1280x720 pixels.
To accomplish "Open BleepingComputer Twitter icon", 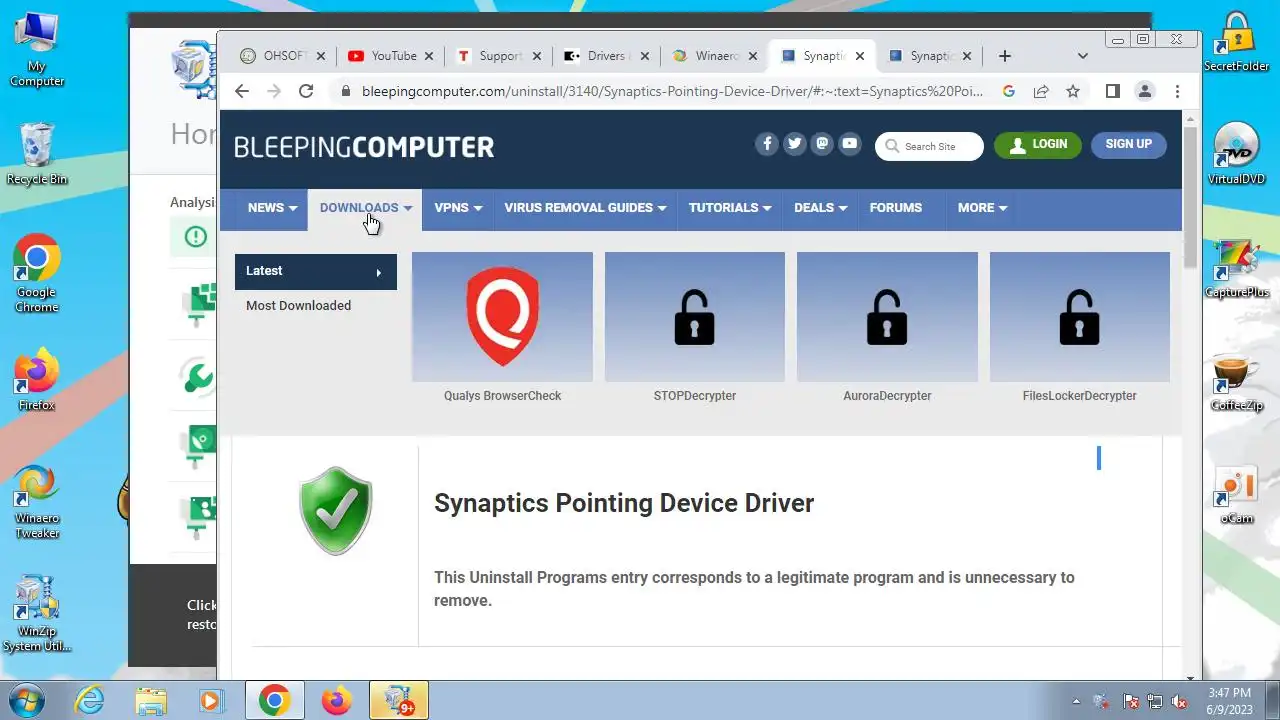I will point(795,144).
